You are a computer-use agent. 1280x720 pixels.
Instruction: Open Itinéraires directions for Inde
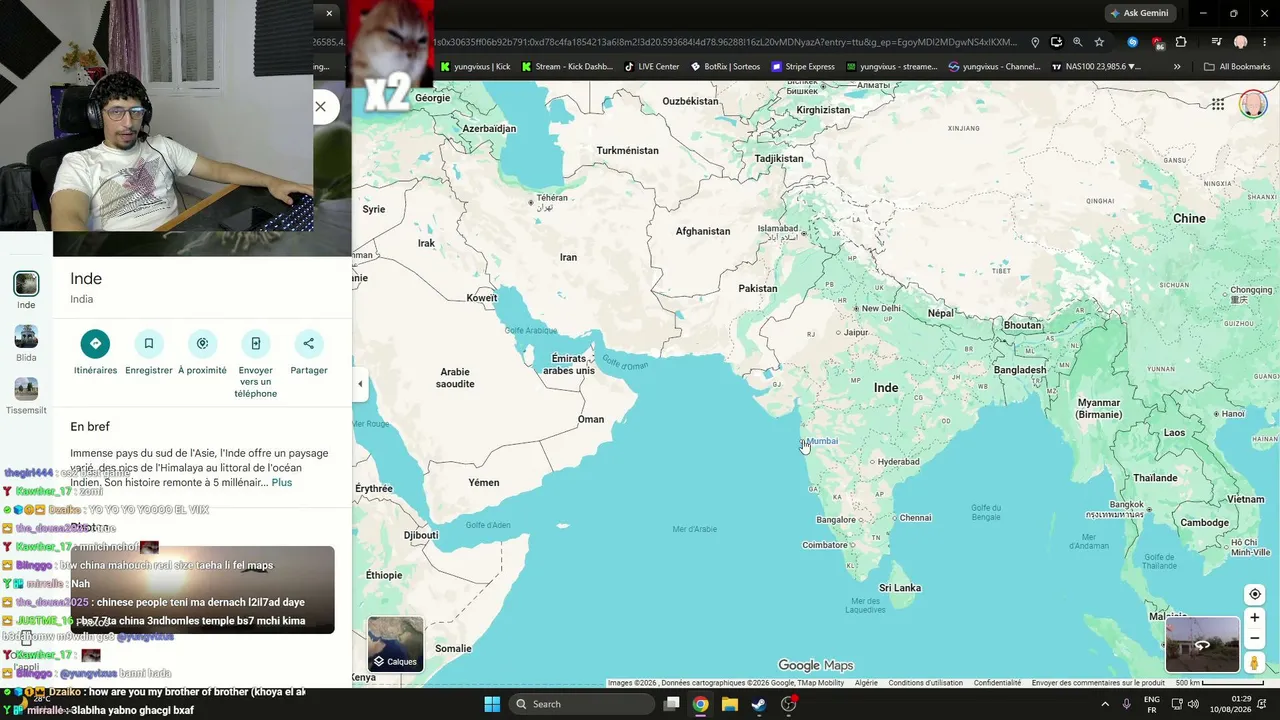pyautogui.click(x=95, y=344)
